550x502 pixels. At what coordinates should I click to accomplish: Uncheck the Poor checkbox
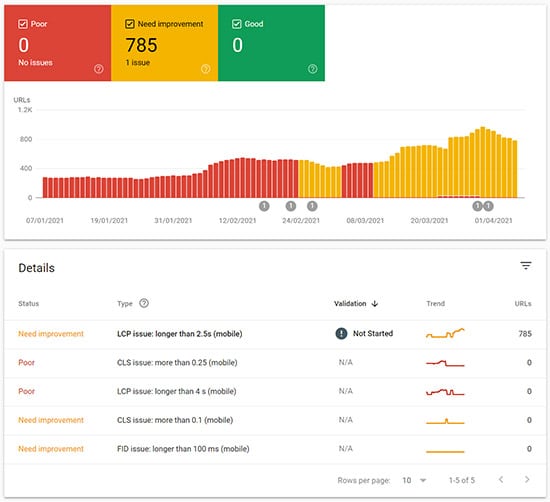(23, 24)
